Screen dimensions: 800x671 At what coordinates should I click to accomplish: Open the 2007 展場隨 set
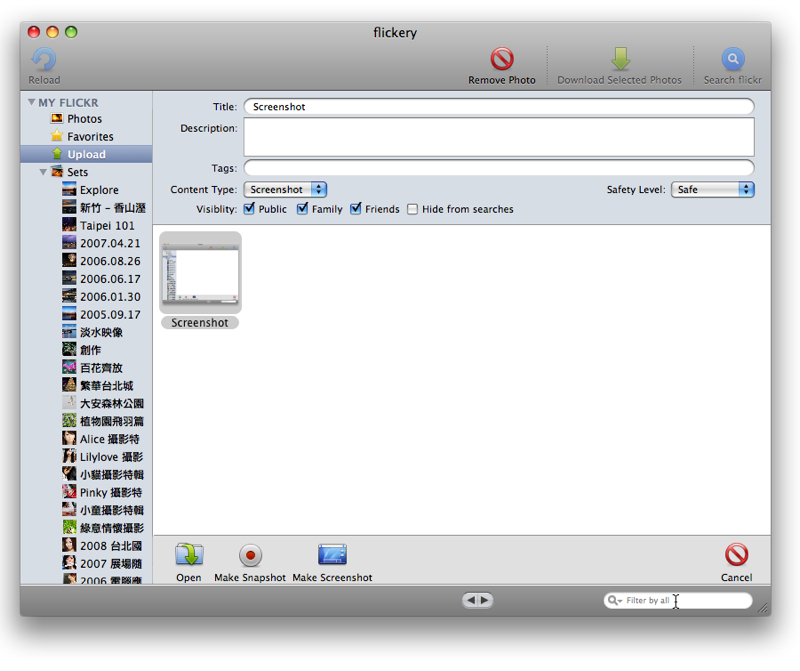pos(86,564)
